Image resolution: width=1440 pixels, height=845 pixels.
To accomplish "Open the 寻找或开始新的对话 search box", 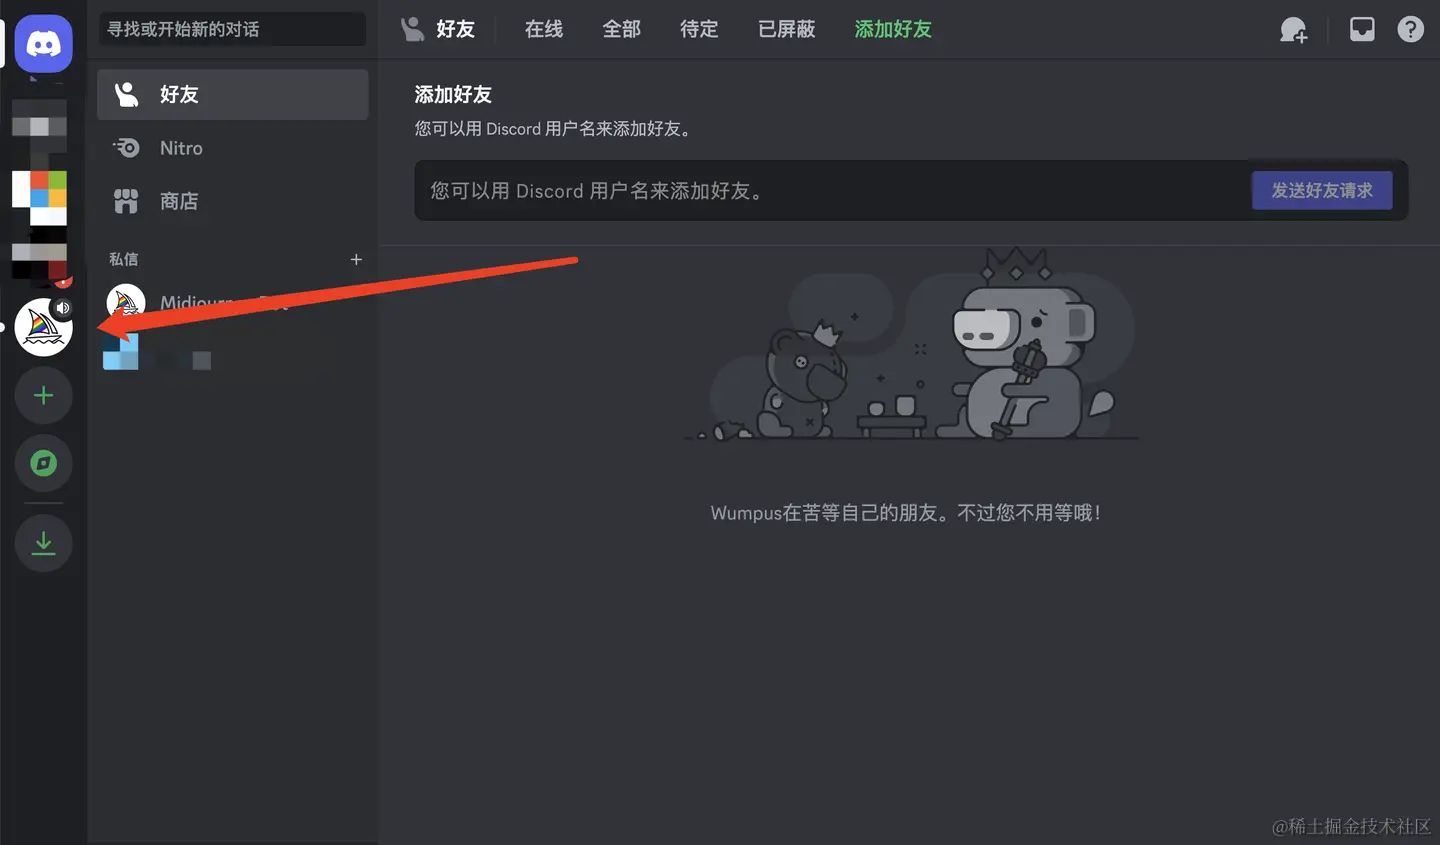I will click(232, 29).
